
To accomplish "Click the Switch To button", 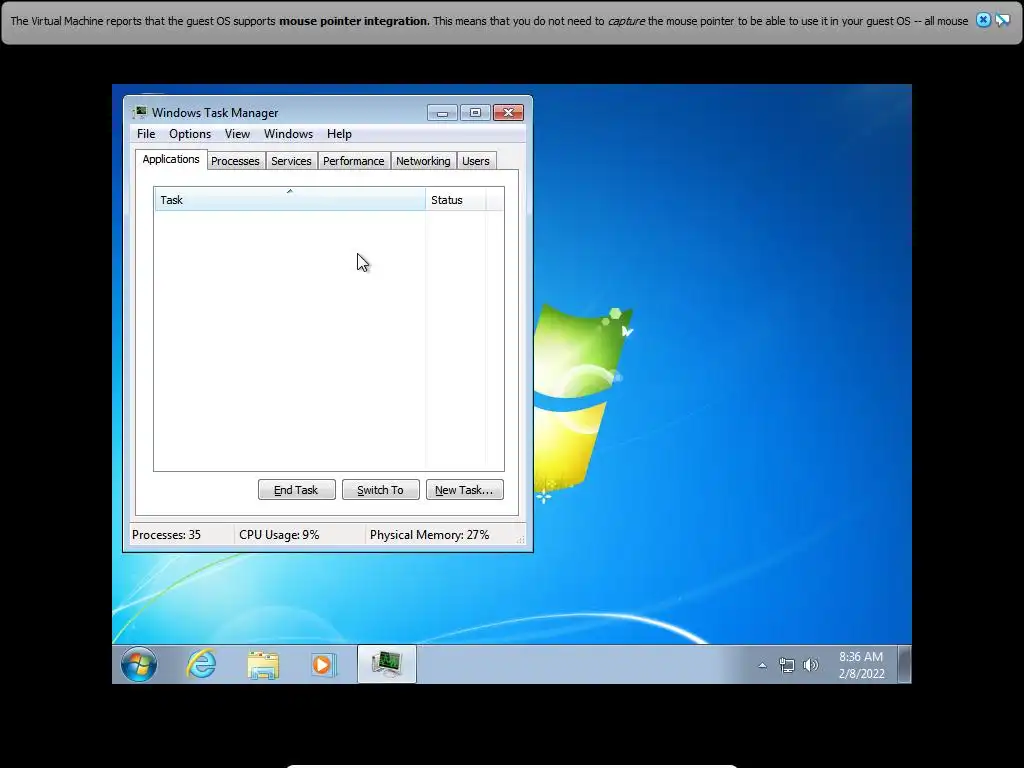I will tap(381, 490).
